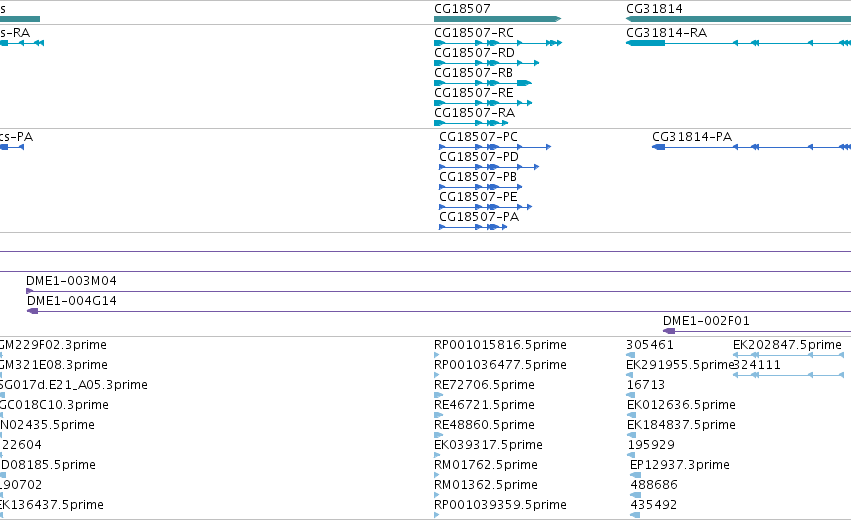The image size is (851, 520).
Task: Select BAC clone DME1-002F01
Action: [706, 321]
